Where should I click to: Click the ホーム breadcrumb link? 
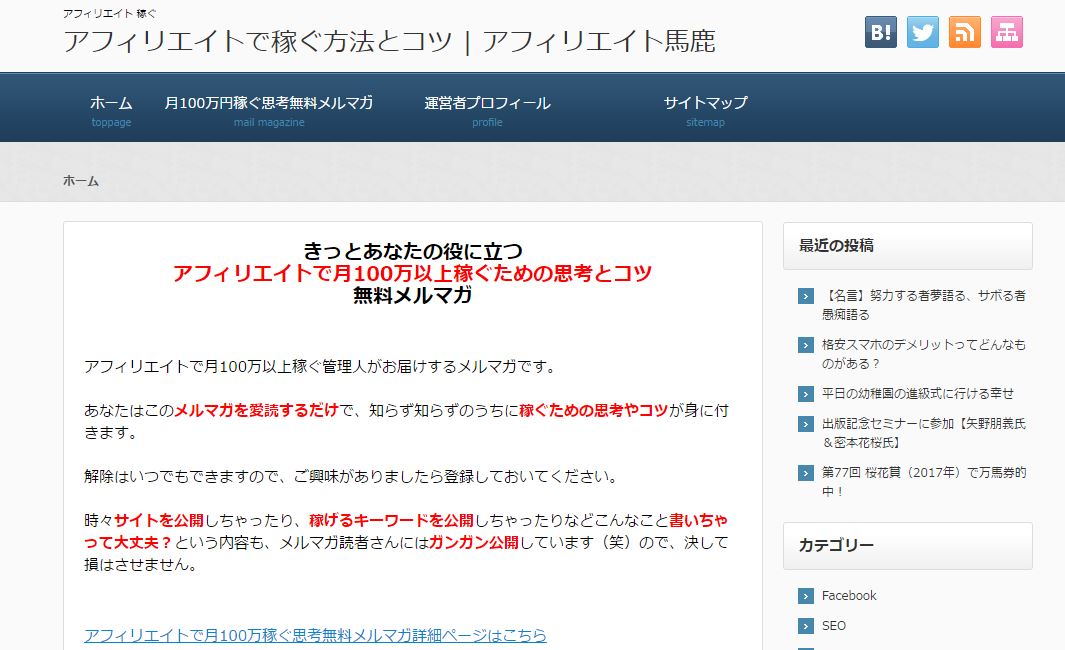pyautogui.click(x=81, y=181)
